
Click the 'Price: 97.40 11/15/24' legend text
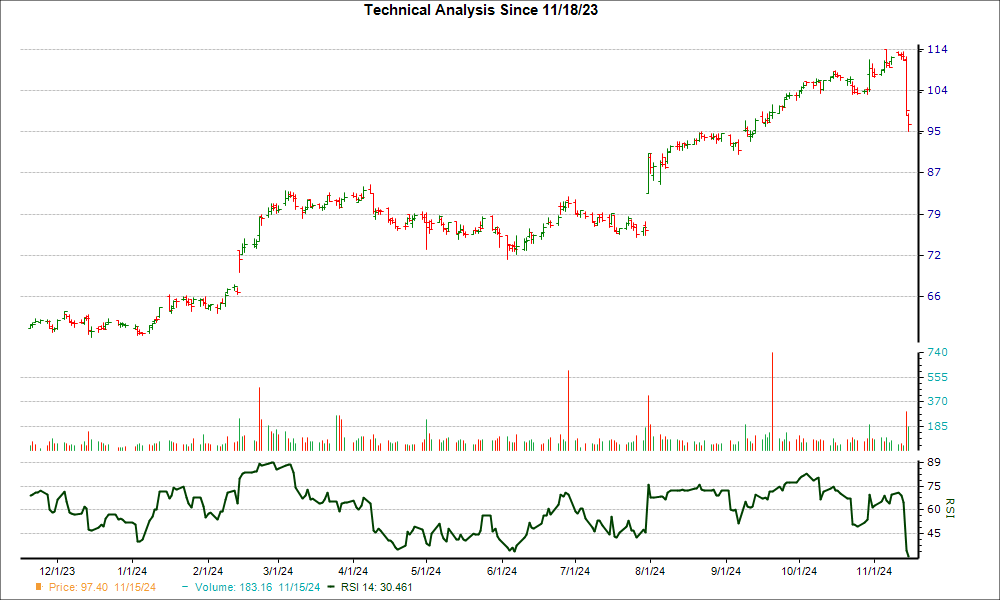pos(102,587)
